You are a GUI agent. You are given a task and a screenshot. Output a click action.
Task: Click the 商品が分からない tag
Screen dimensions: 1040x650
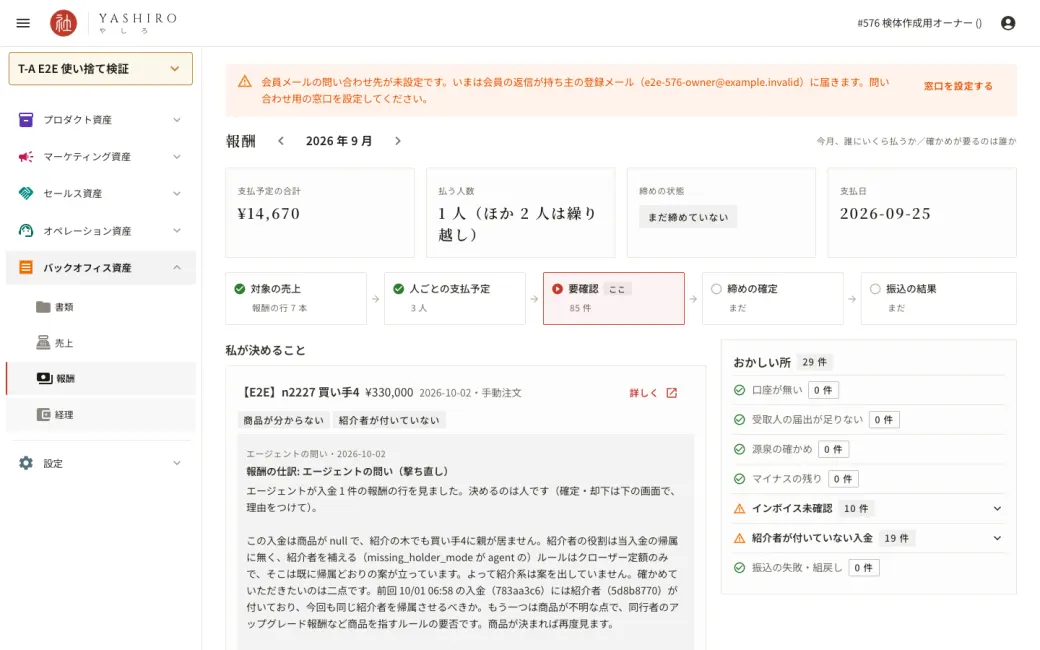point(283,420)
